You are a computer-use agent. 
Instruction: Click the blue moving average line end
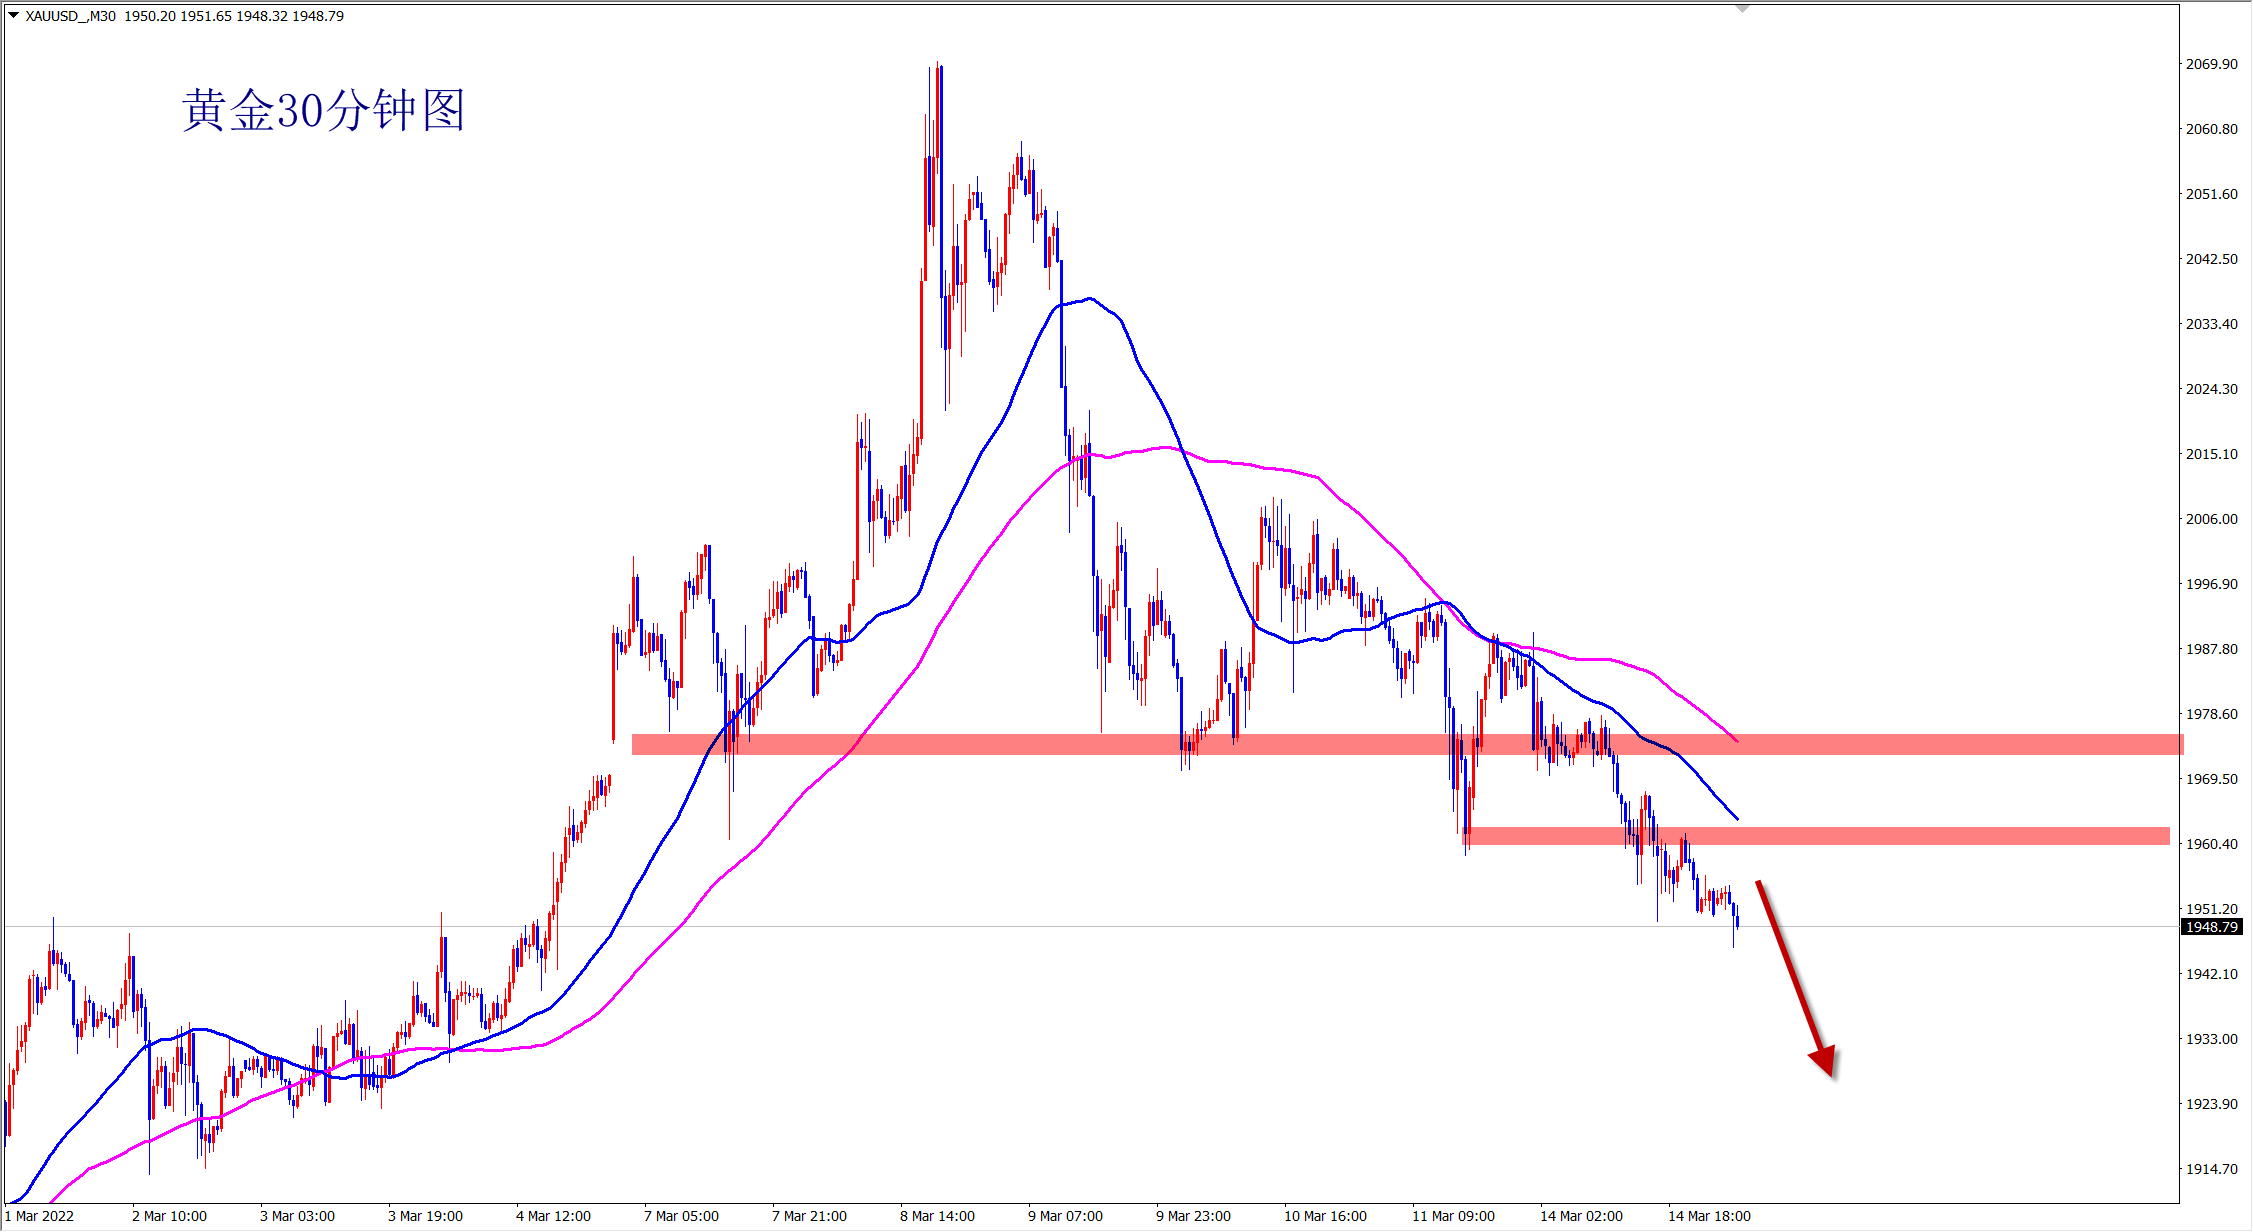pyautogui.click(x=1736, y=818)
